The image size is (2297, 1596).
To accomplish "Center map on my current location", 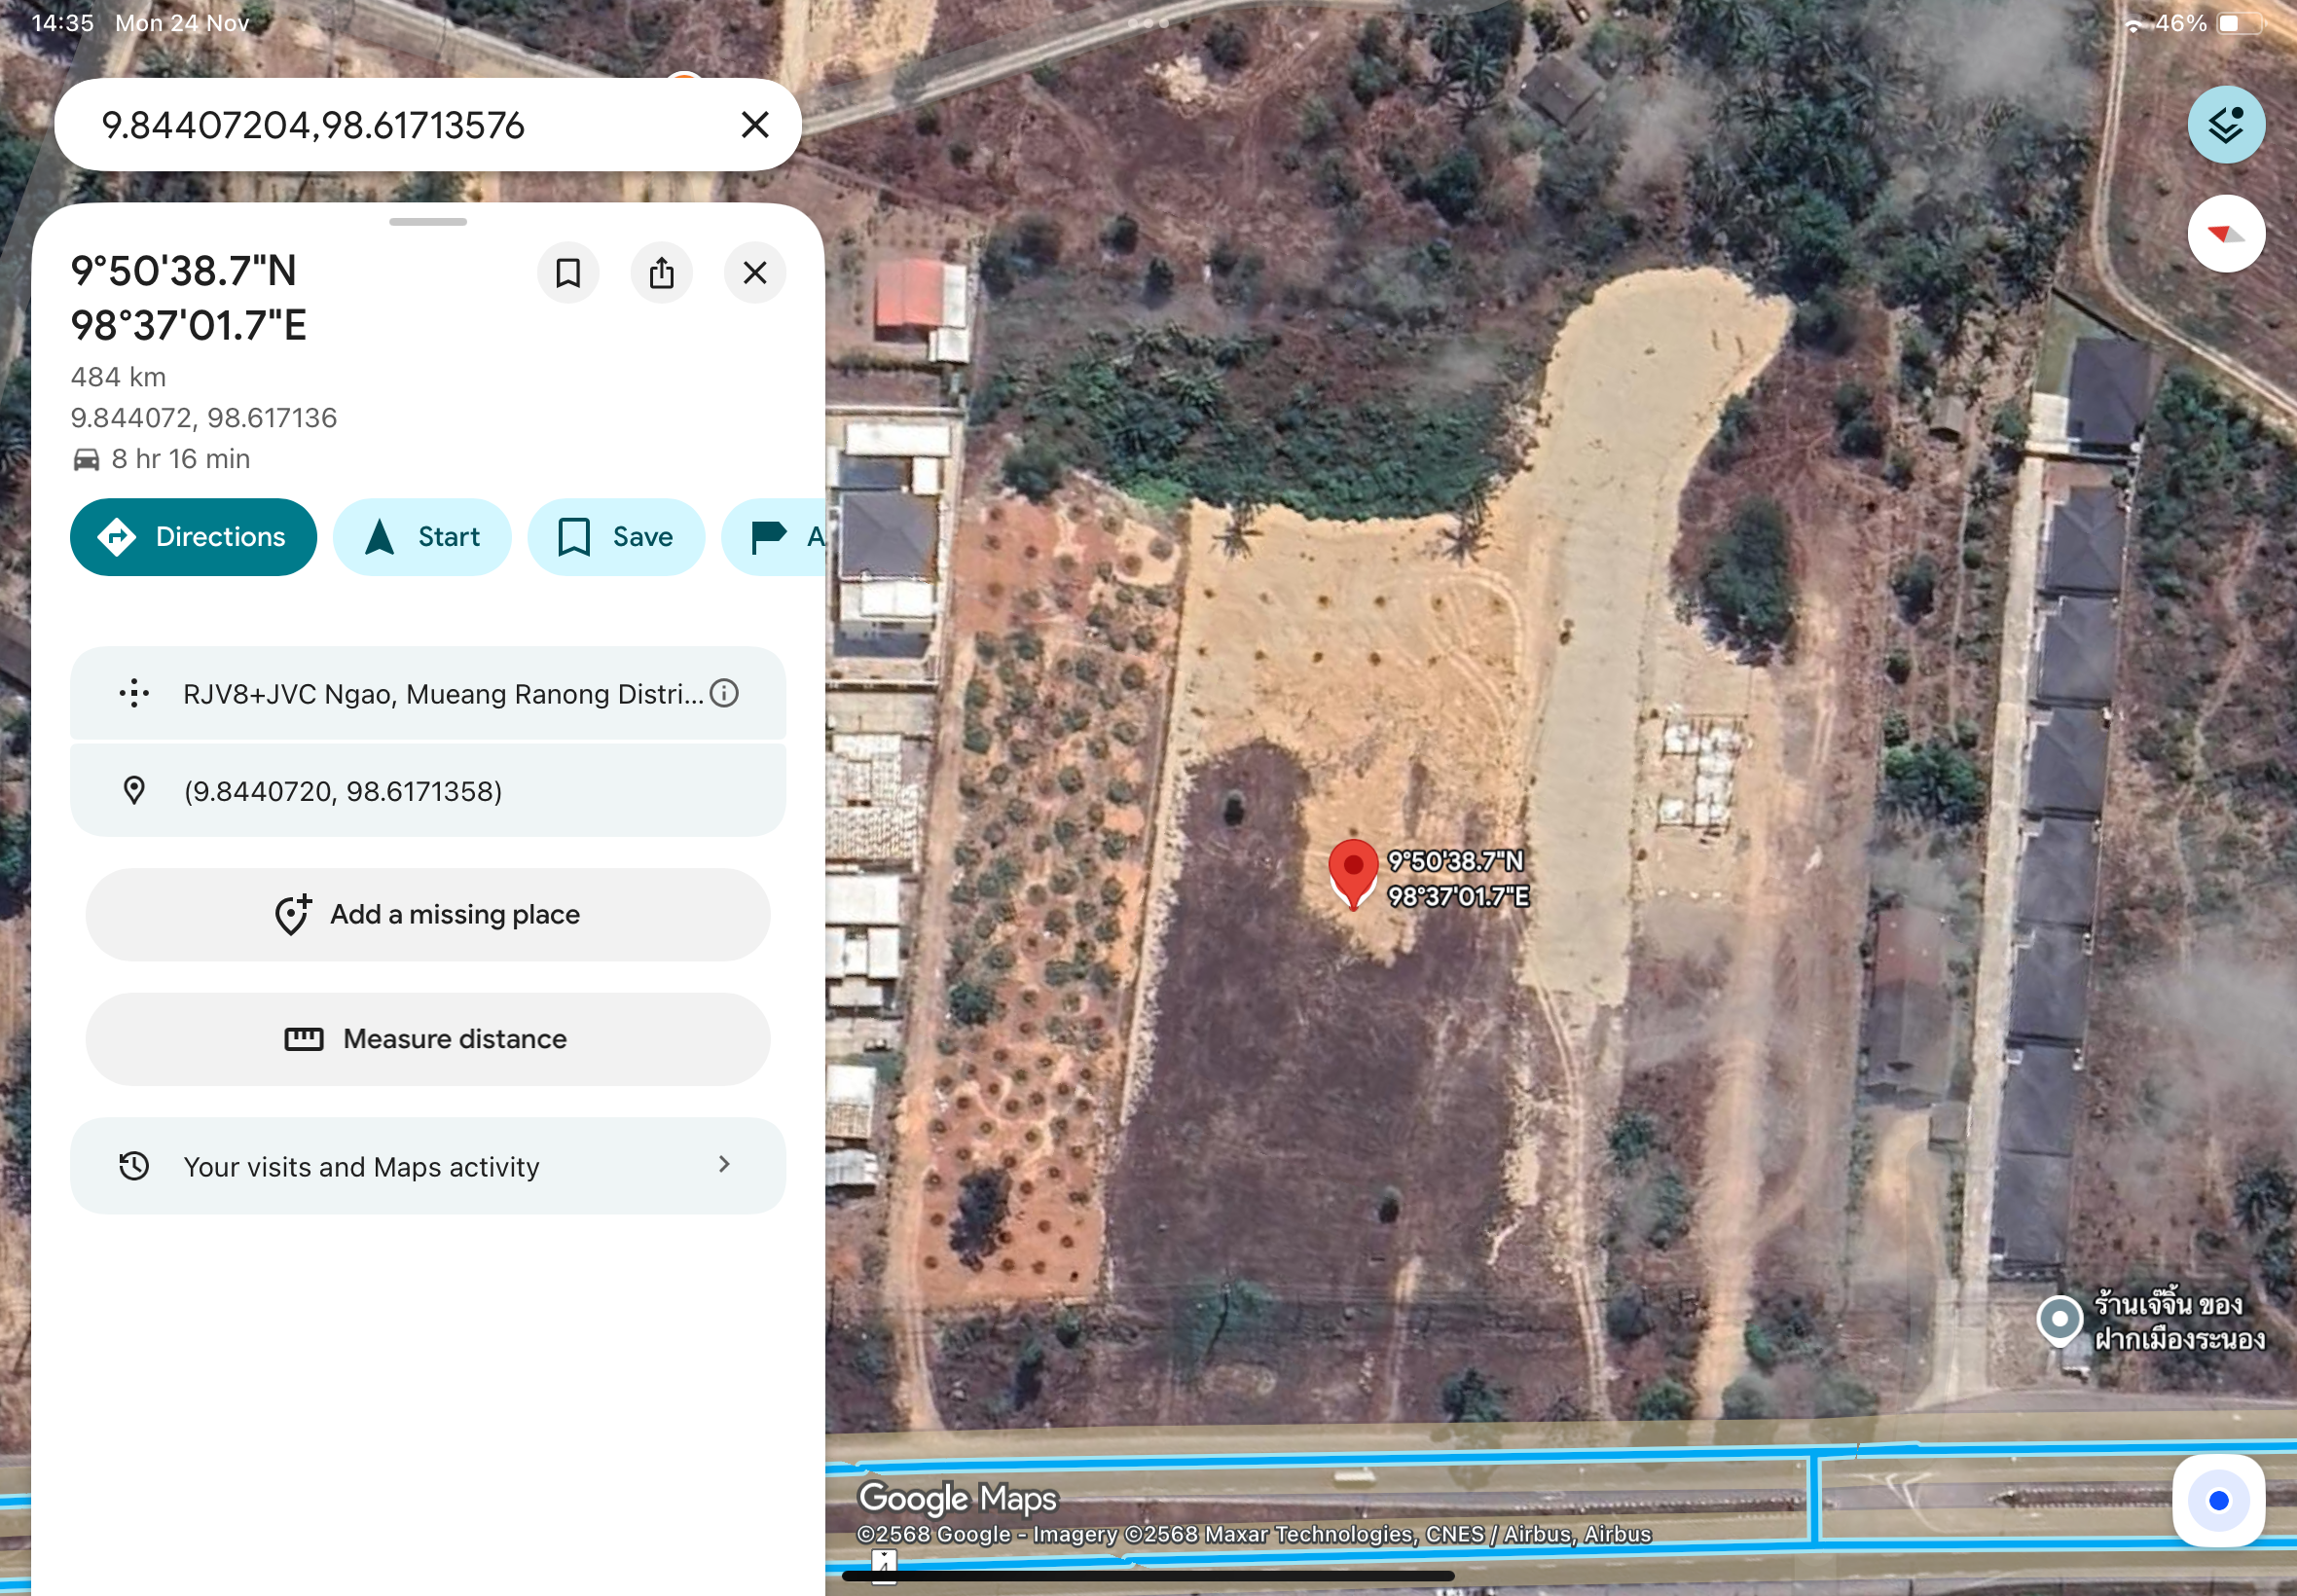I will pos(2217,1499).
